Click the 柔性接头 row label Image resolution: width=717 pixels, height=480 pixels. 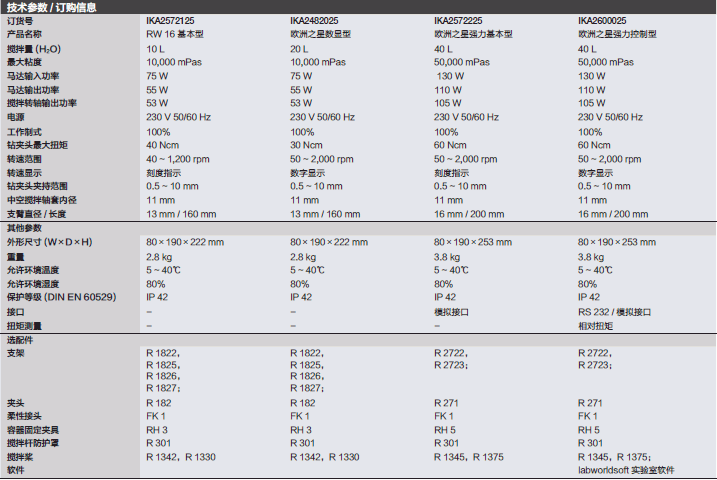pos(24,416)
